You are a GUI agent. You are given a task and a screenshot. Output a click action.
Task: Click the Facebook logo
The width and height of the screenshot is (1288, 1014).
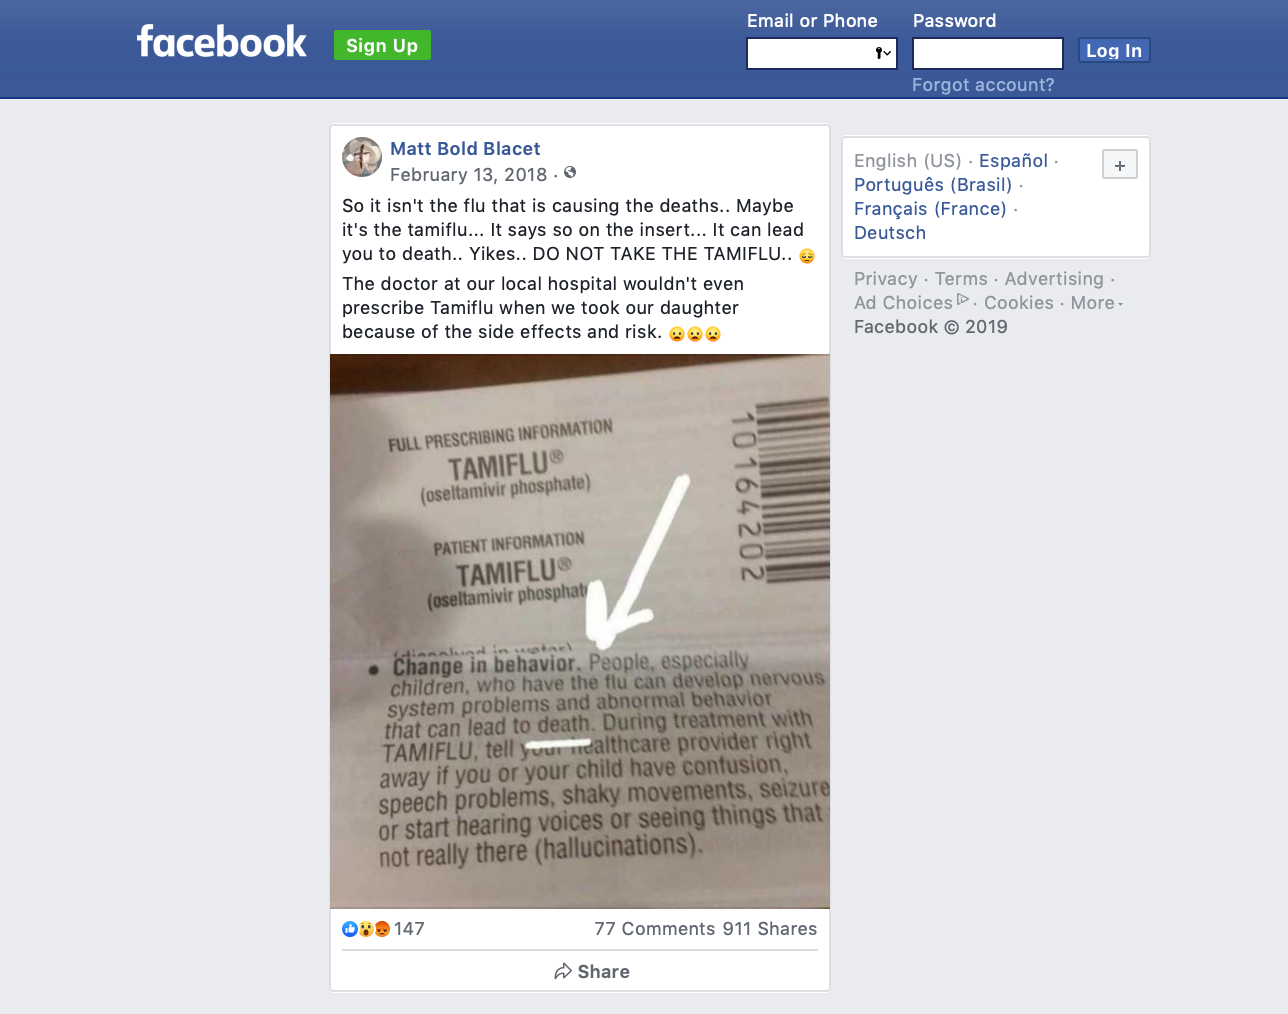point(221,42)
